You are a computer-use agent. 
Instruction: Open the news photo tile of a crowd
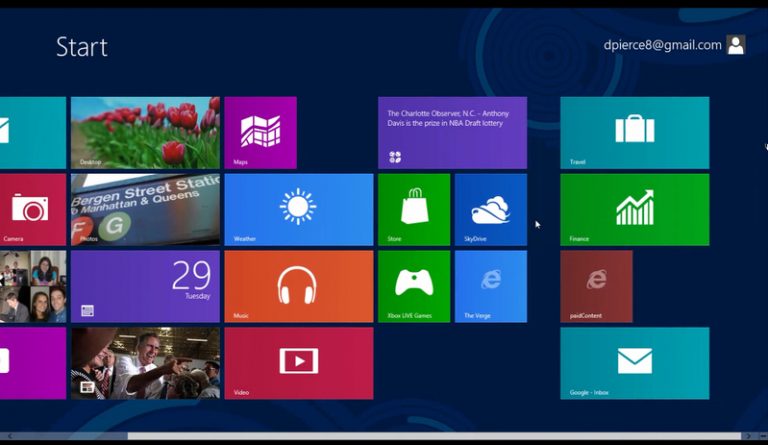tap(145, 363)
